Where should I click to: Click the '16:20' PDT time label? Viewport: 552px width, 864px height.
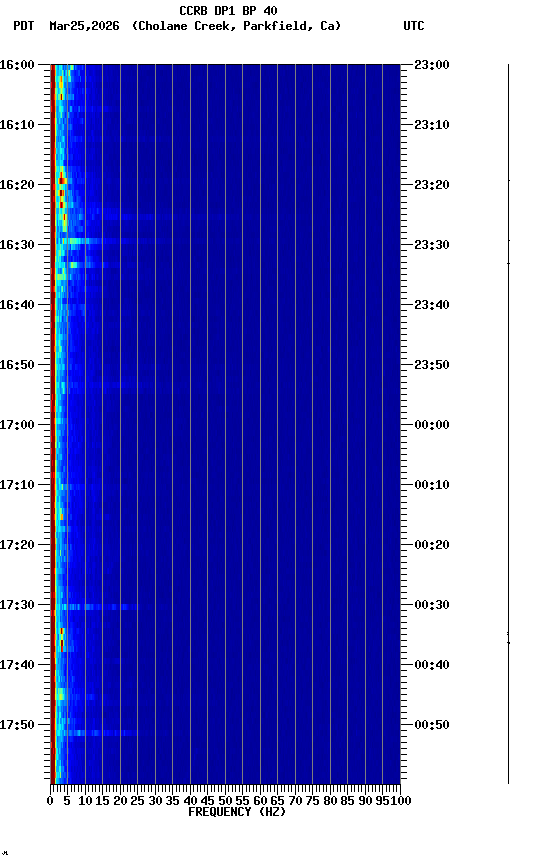(x=17, y=185)
